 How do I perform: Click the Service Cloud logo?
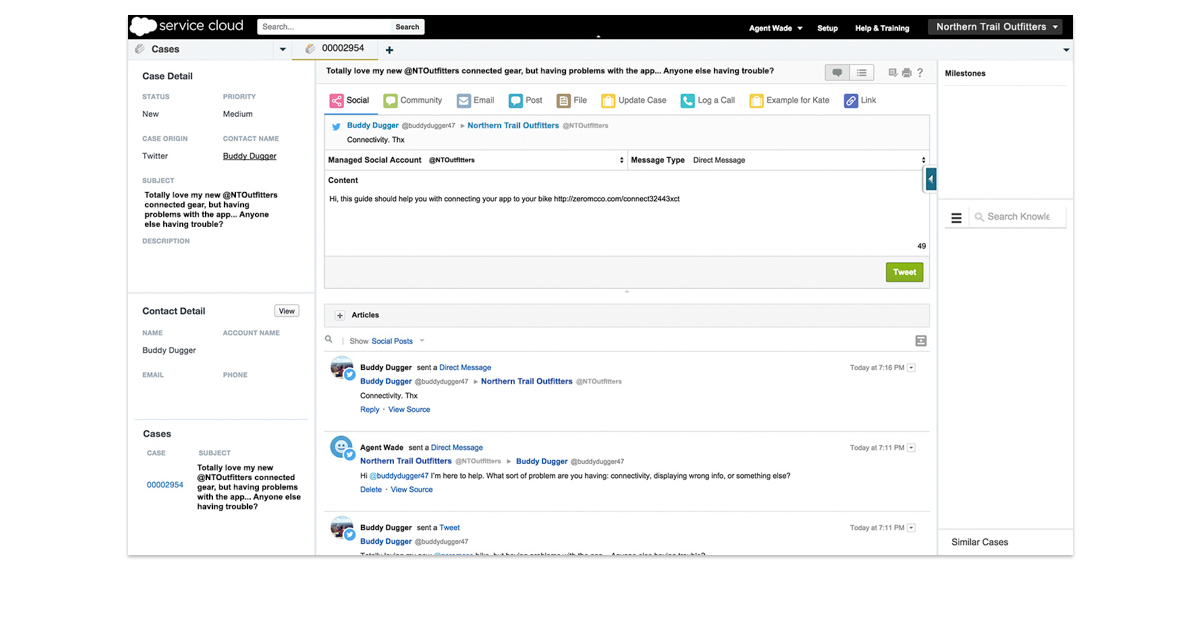tap(187, 26)
